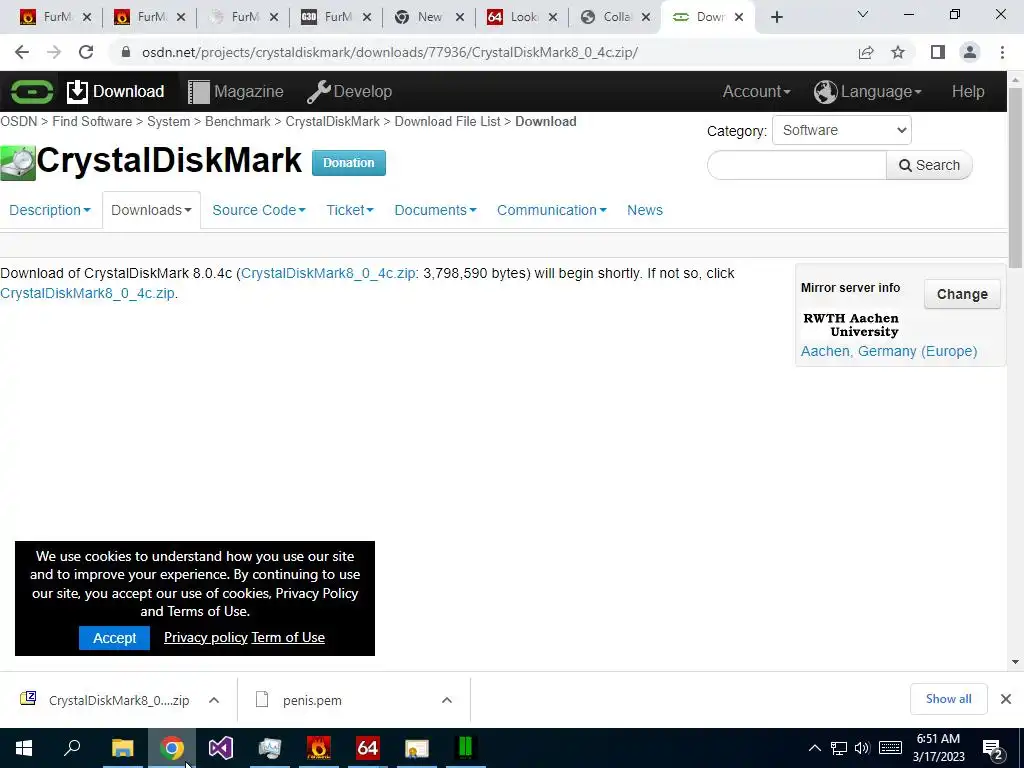The width and height of the screenshot is (1024, 768).
Task: Click the CrystalDiskMark8_0_4c.zip link in parentheses
Action: pyautogui.click(x=328, y=273)
